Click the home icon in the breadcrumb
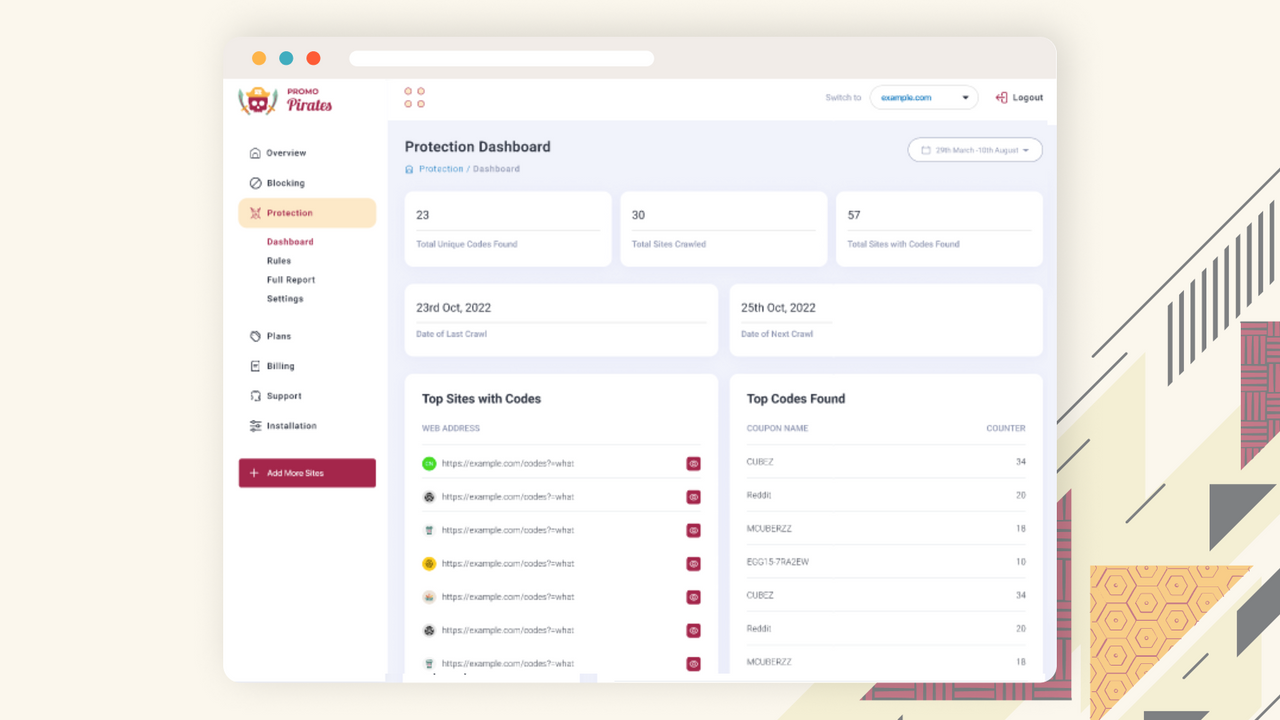The width and height of the screenshot is (1280, 720). (409, 168)
